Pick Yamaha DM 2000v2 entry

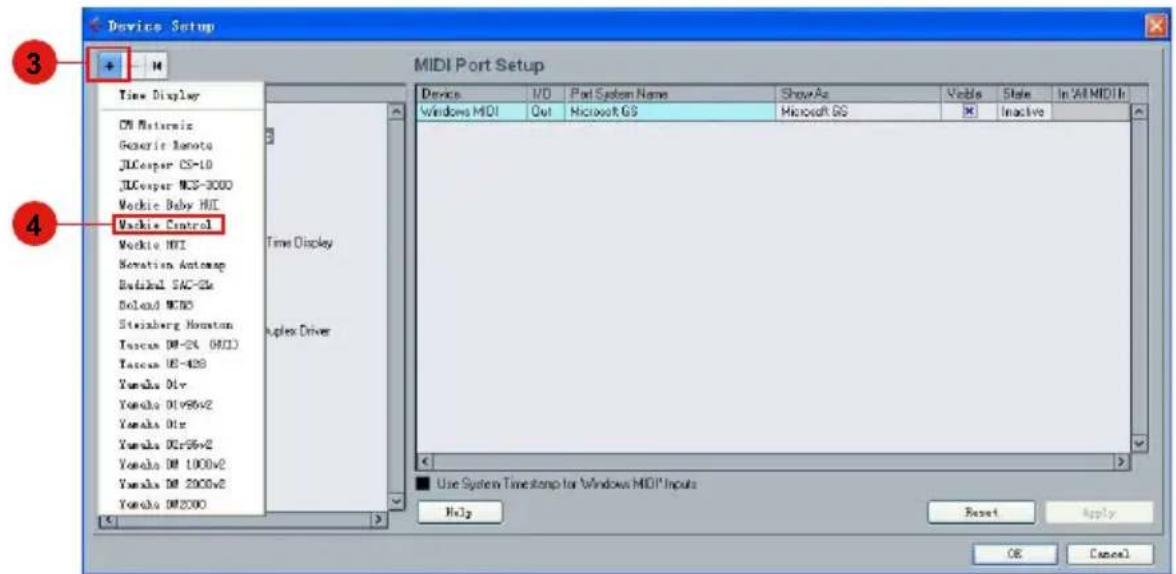(x=172, y=485)
